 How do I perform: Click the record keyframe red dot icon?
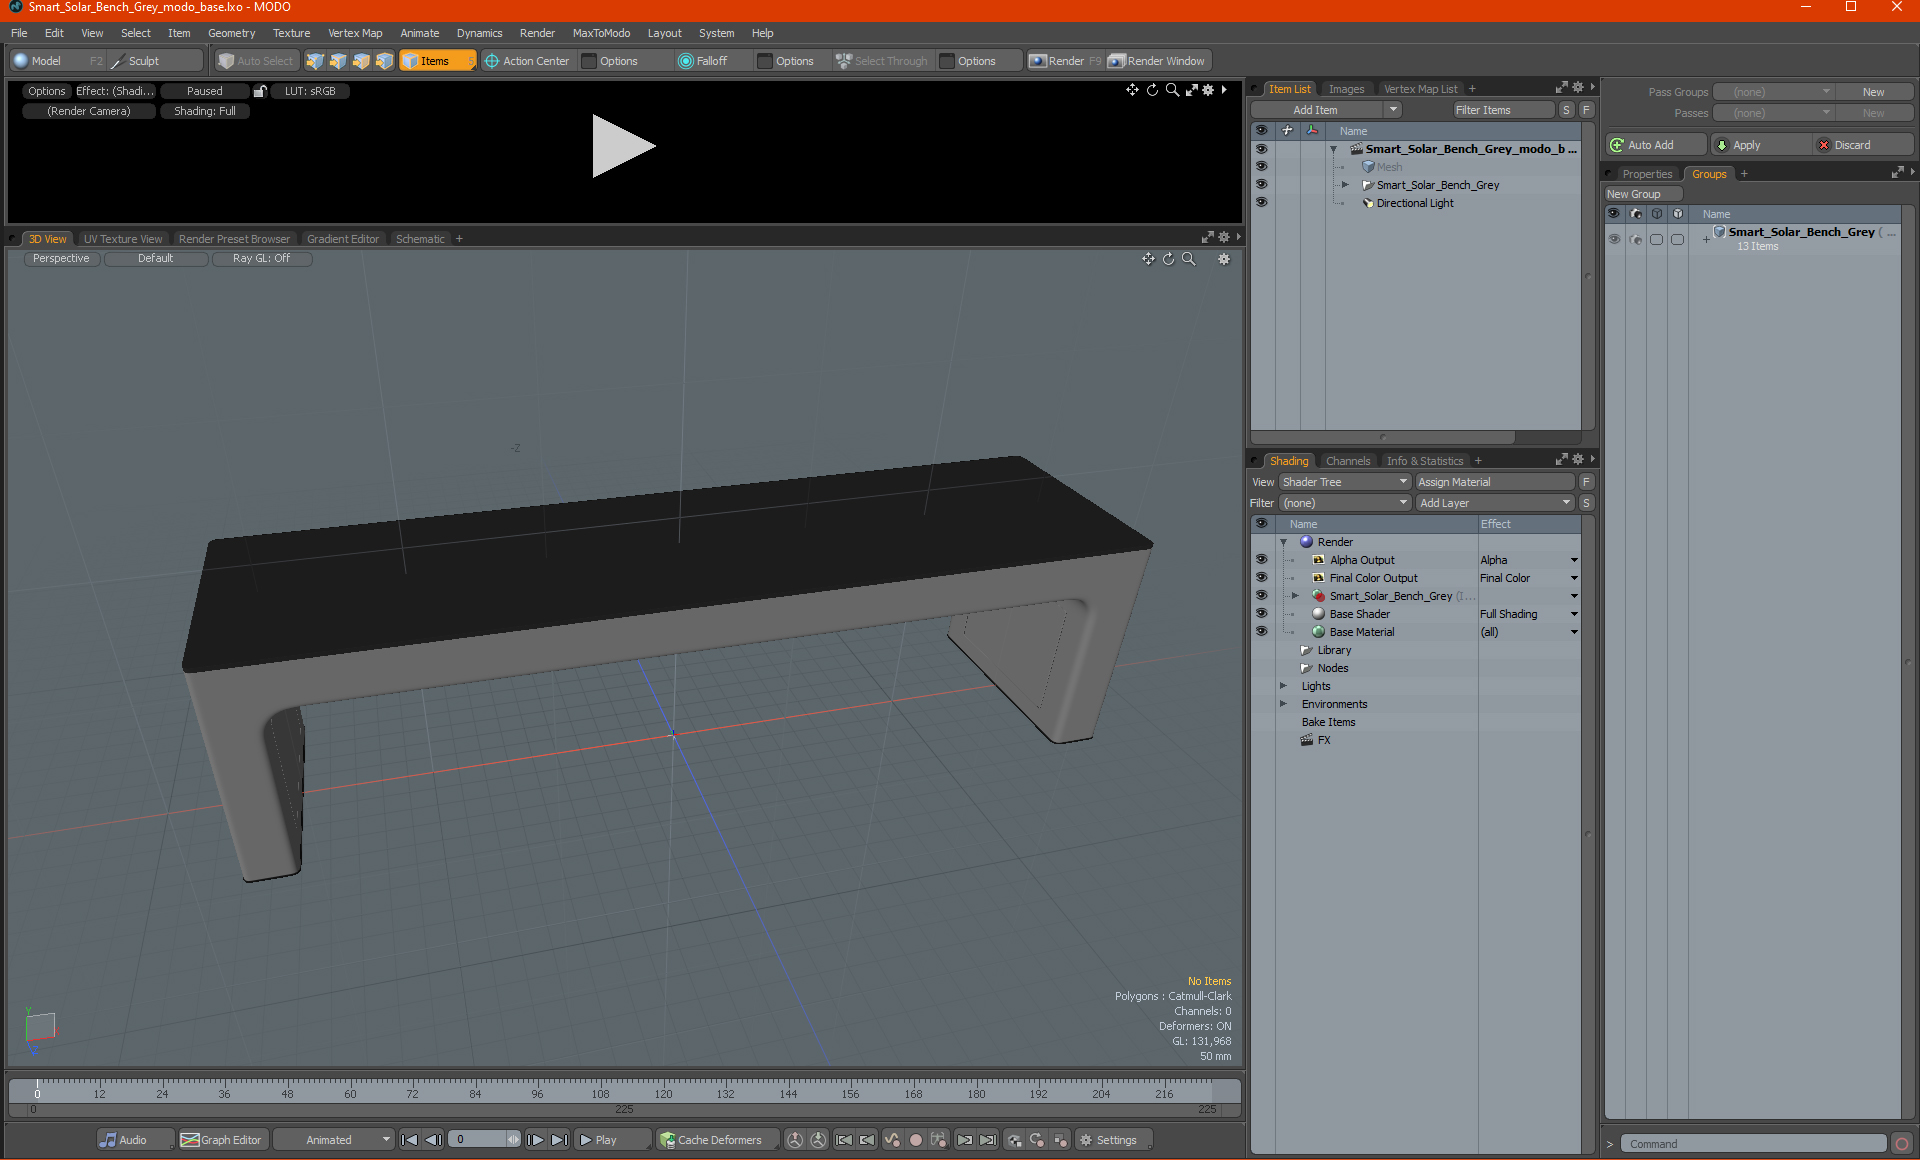915,1140
